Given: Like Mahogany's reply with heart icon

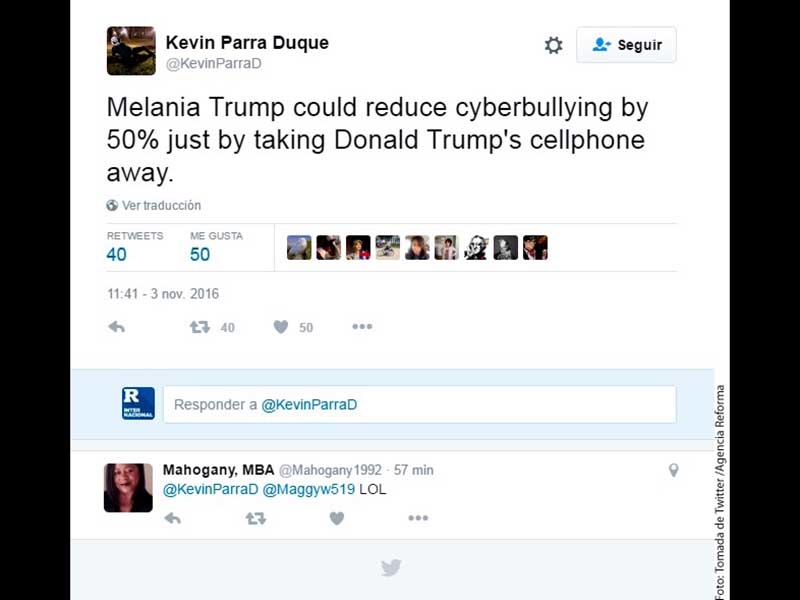Looking at the screenshot, I should coord(337,518).
